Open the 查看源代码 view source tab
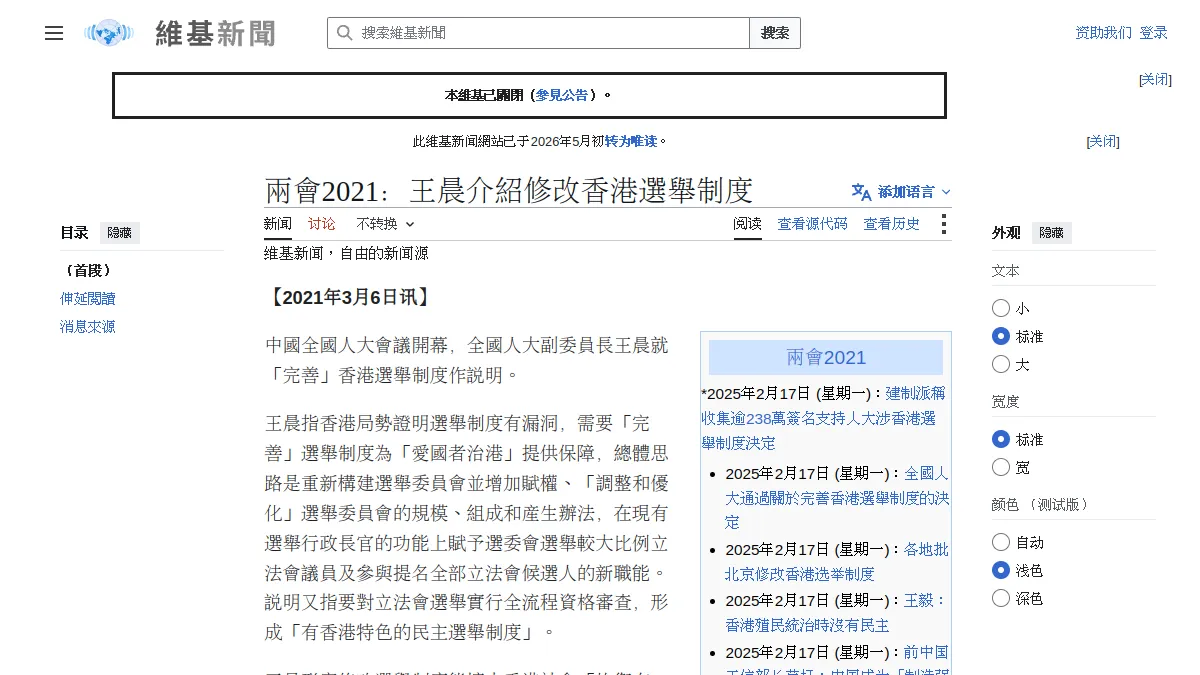The image size is (1200, 675). [x=813, y=224]
